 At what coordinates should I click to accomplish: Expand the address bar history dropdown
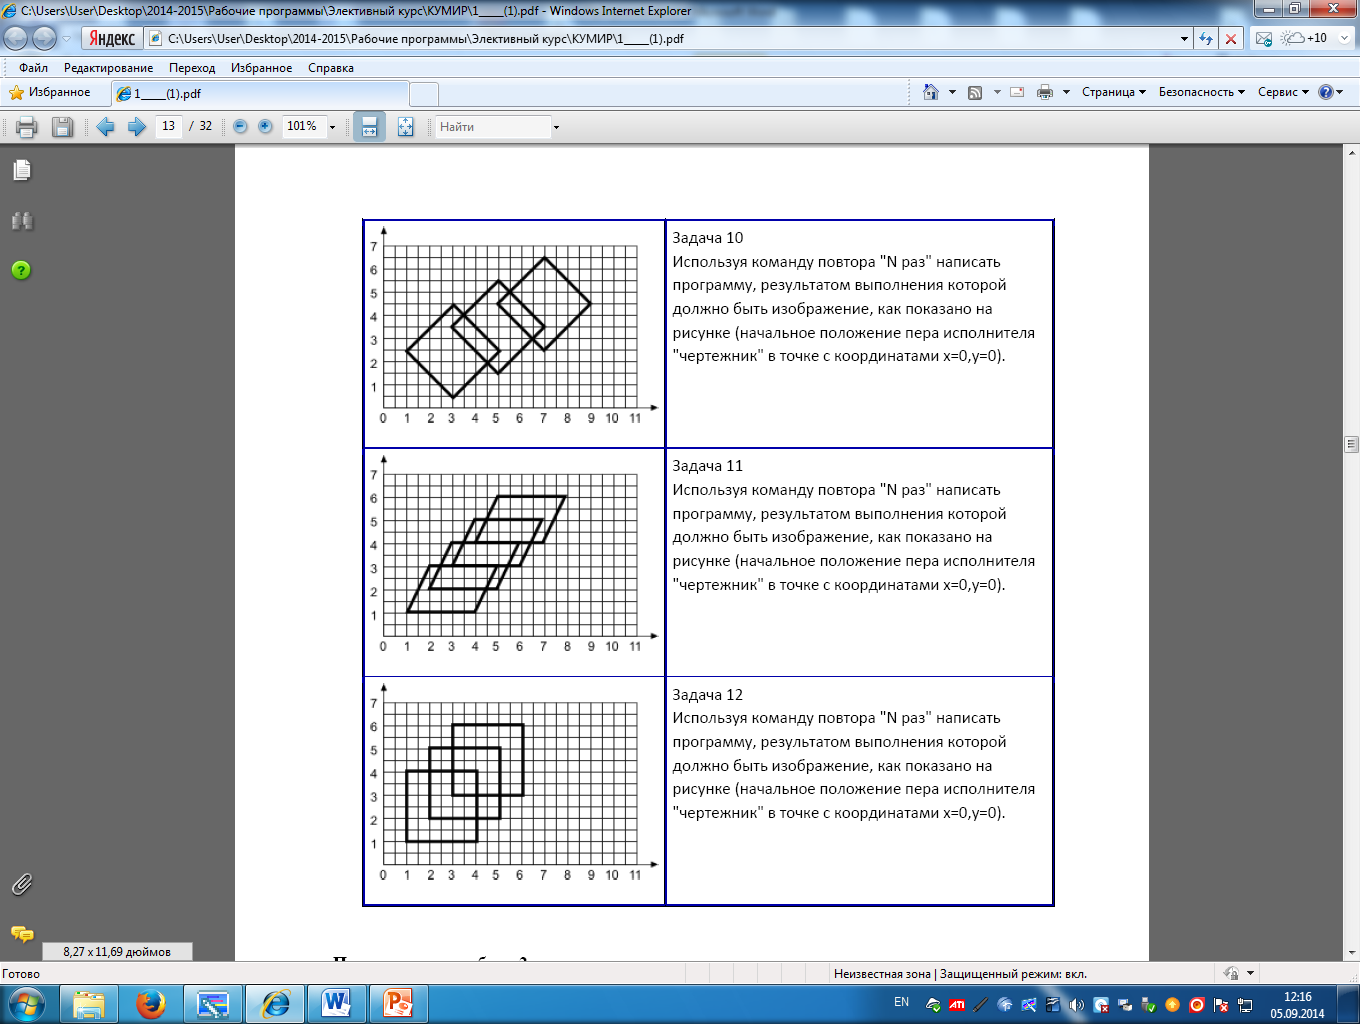point(1184,39)
